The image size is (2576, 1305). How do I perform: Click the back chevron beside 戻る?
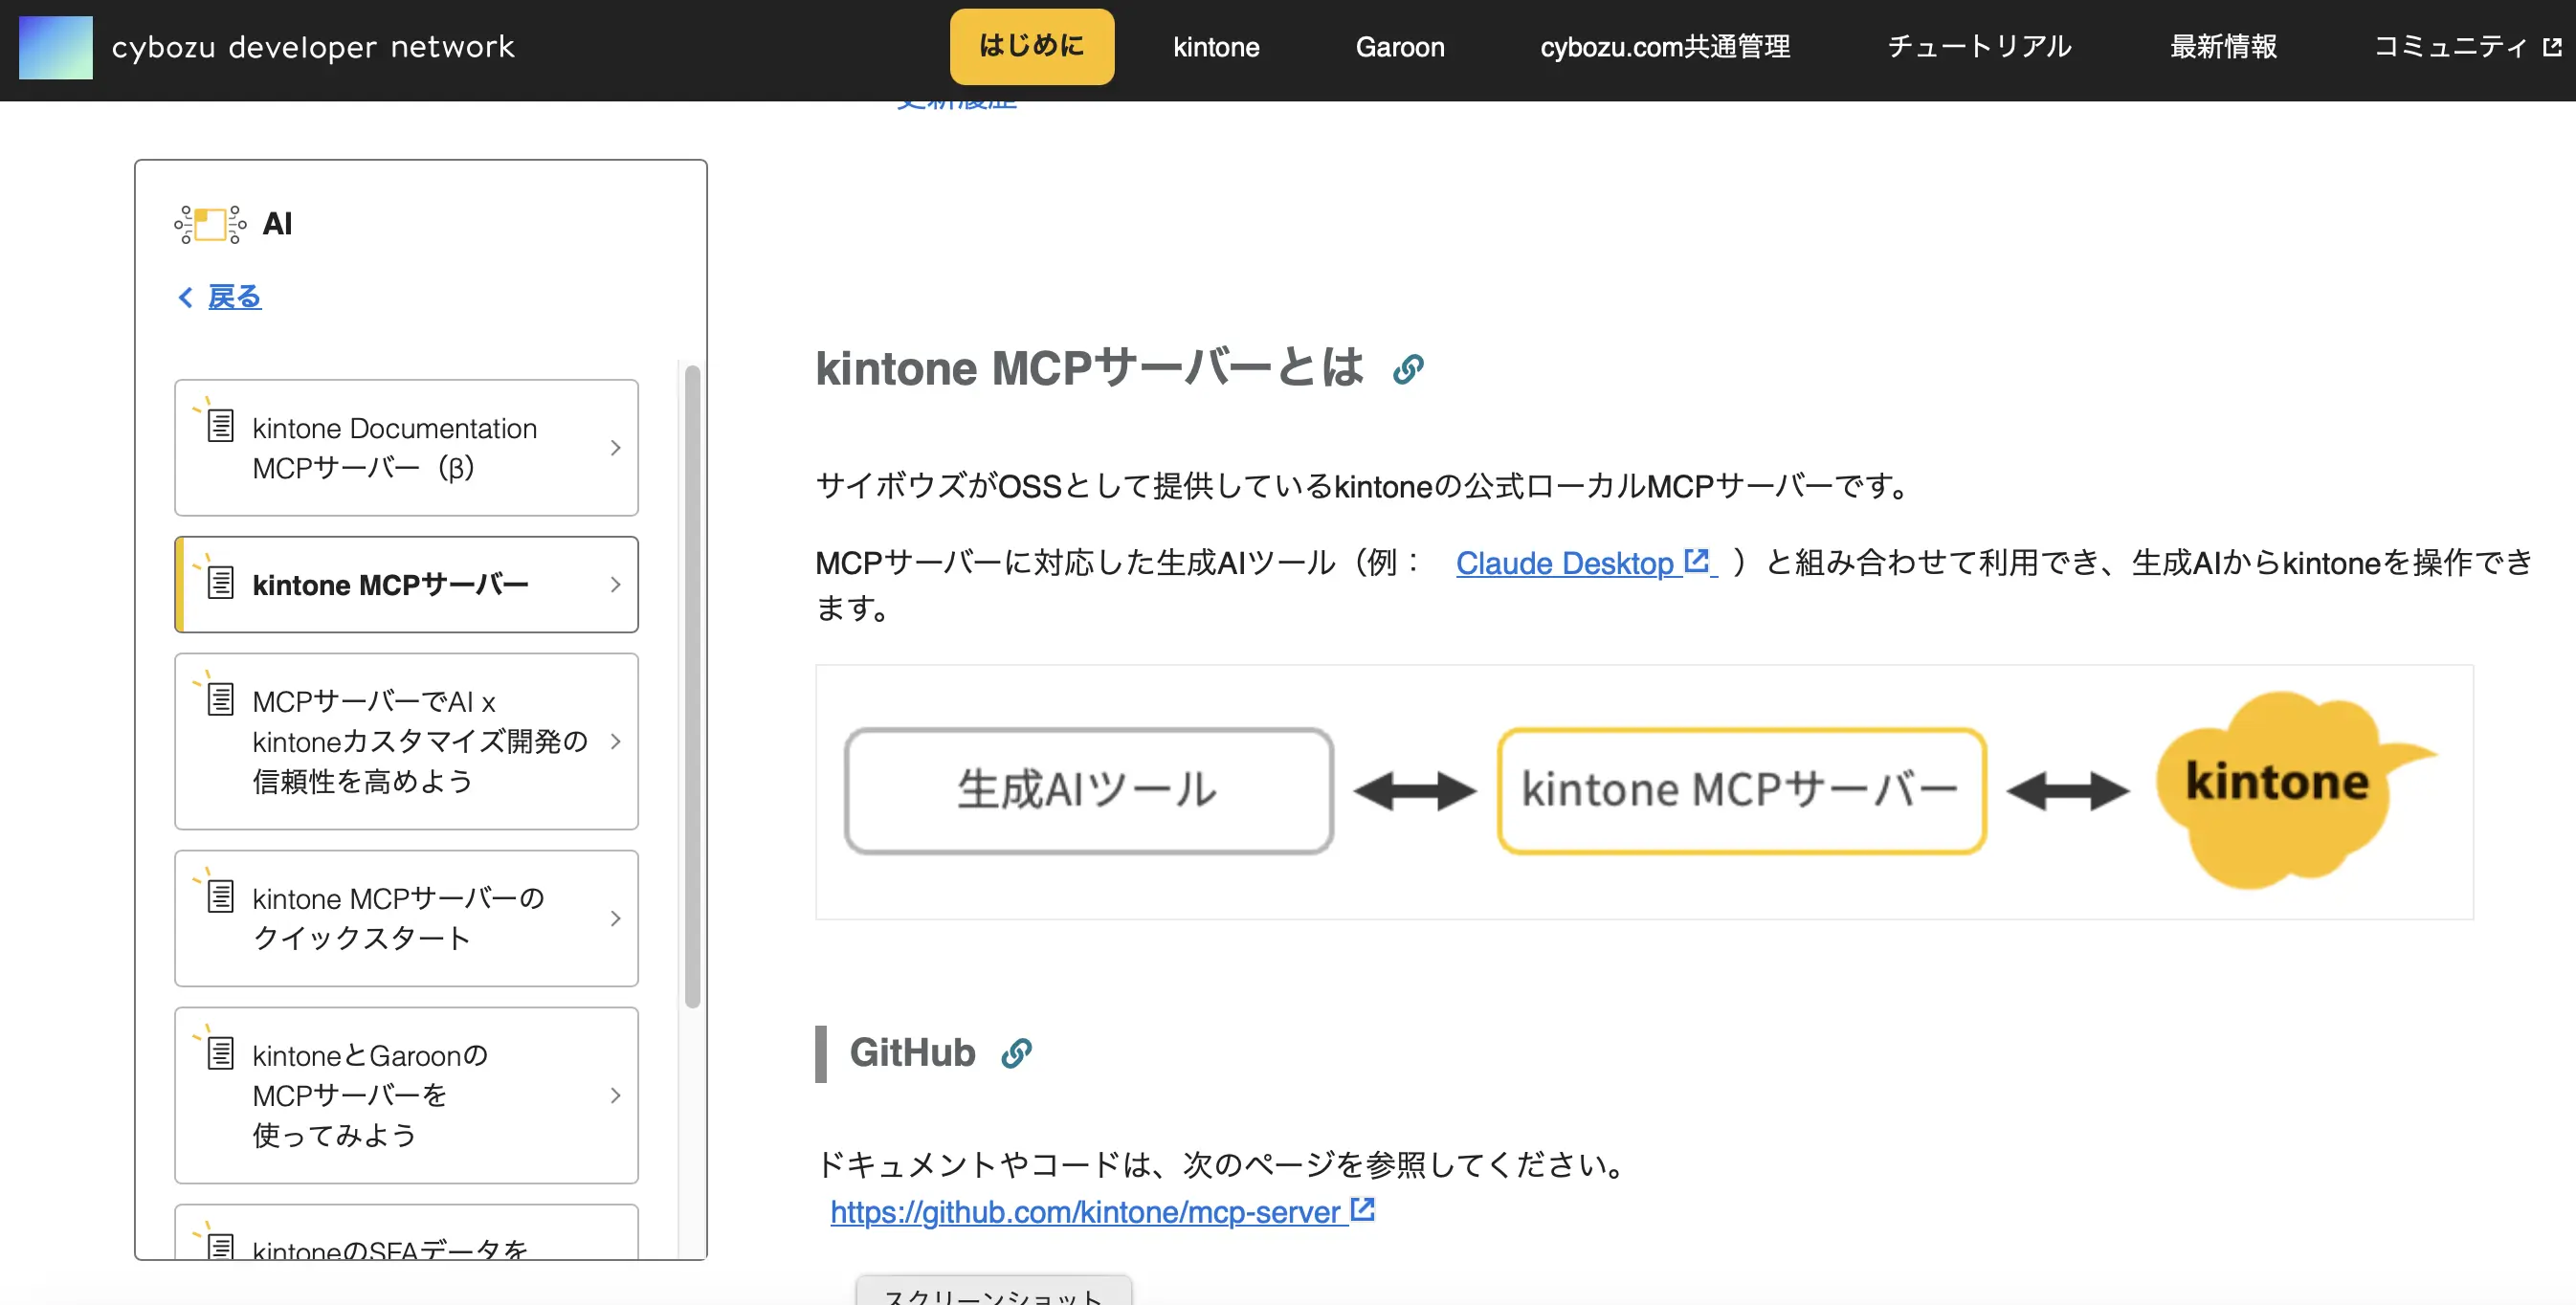coord(185,297)
